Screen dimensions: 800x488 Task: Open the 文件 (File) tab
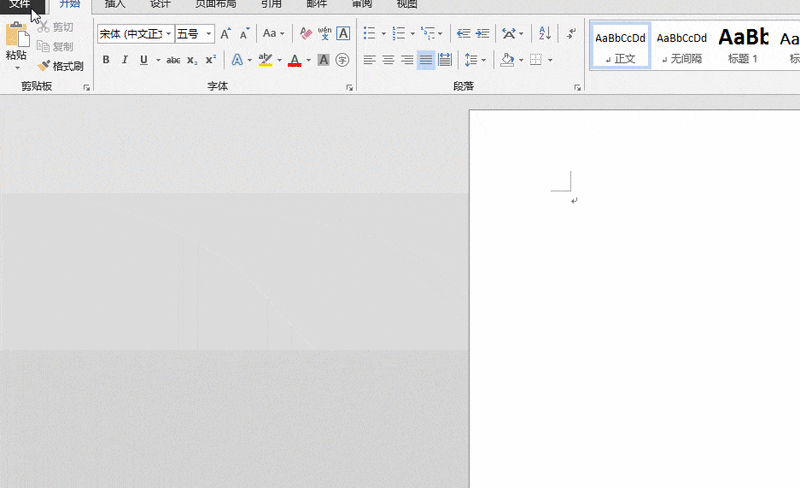pyautogui.click(x=20, y=4)
